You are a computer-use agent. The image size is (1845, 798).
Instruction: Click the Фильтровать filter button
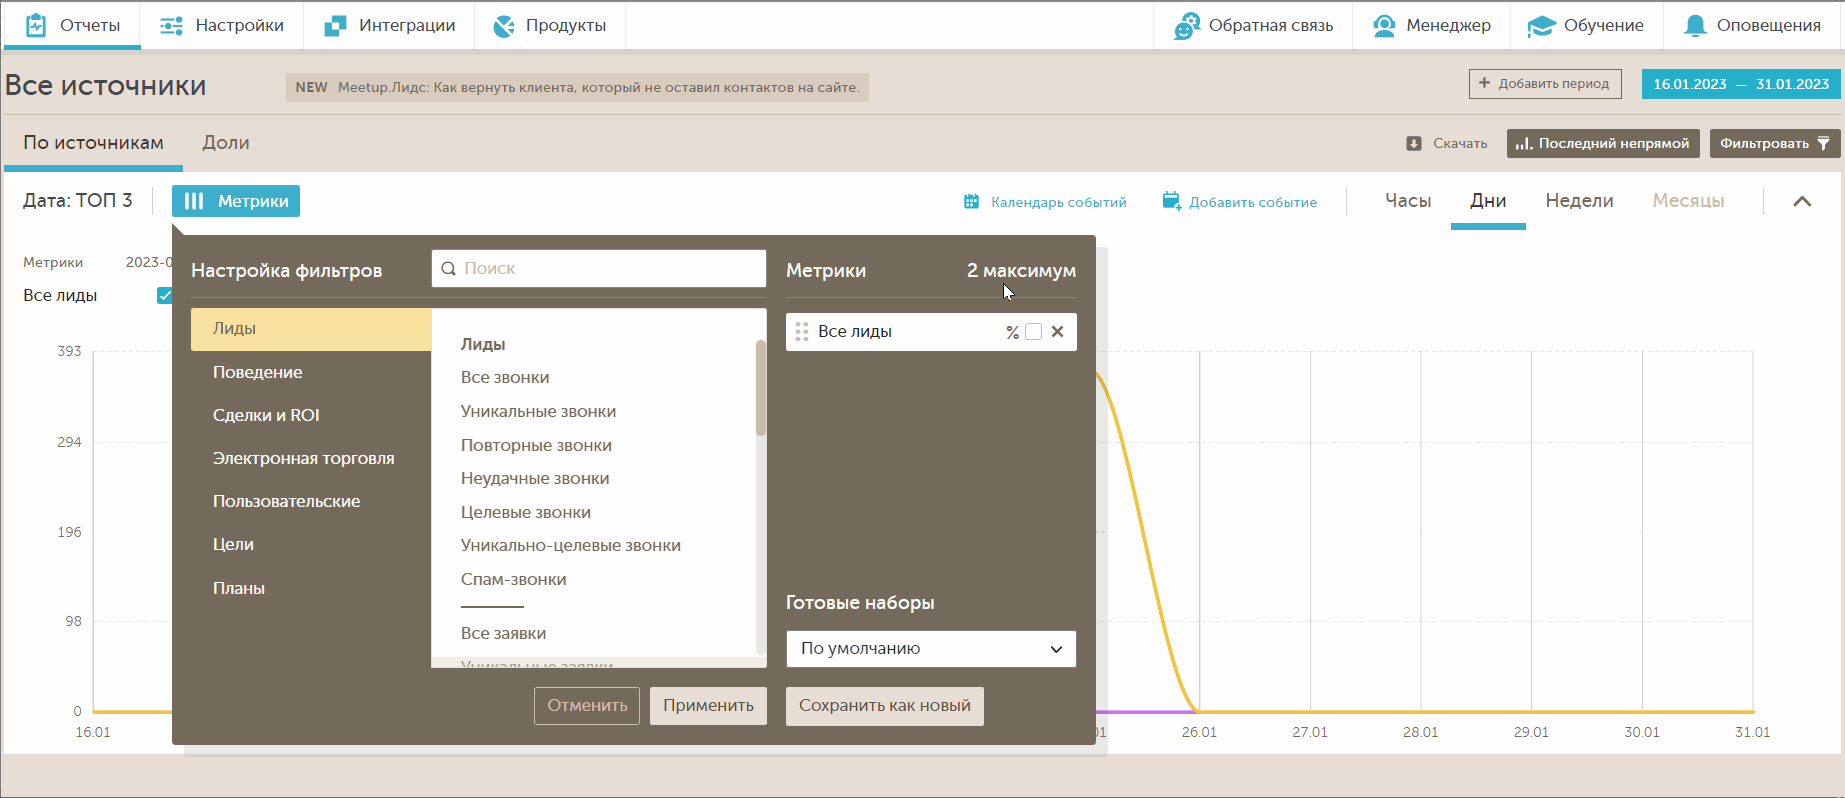(x=1775, y=144)
